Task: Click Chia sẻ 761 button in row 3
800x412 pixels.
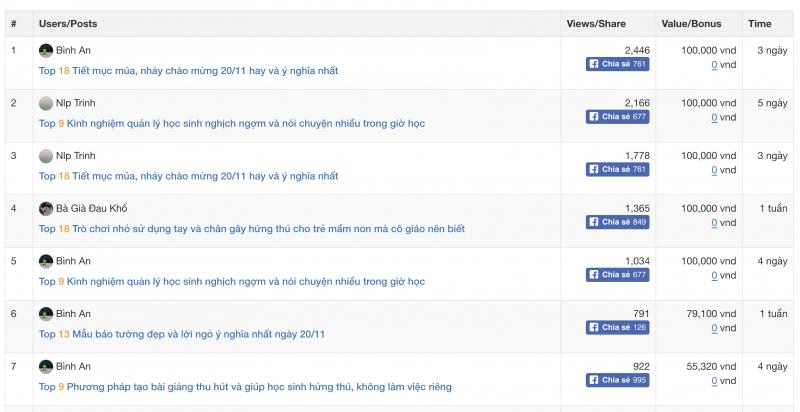Action: (617, 169)
